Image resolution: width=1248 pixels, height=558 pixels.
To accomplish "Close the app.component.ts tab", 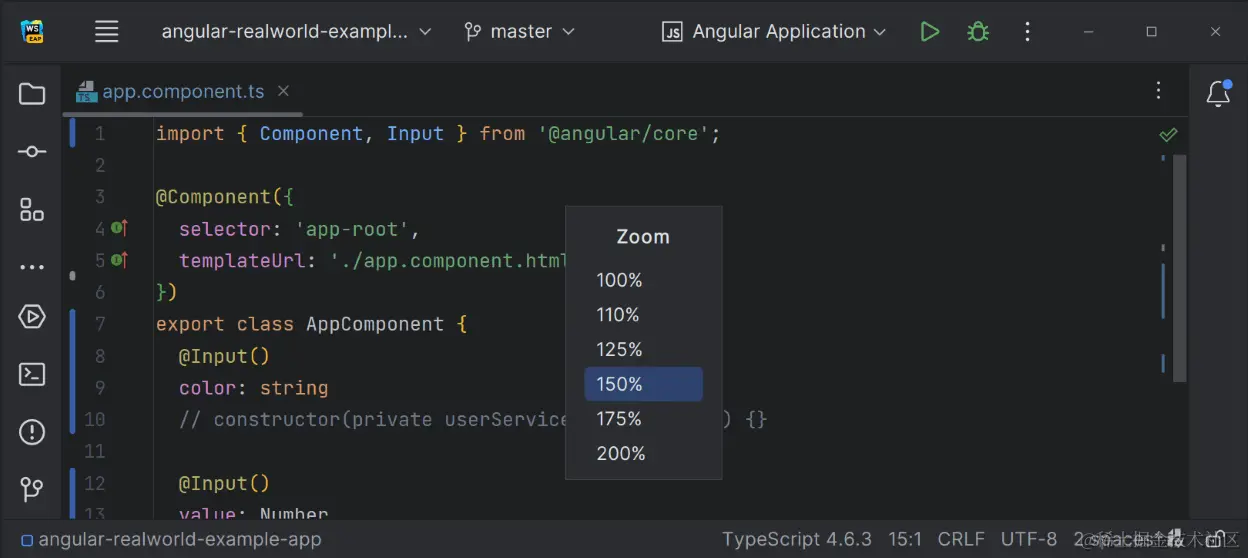I will point(283,91).
